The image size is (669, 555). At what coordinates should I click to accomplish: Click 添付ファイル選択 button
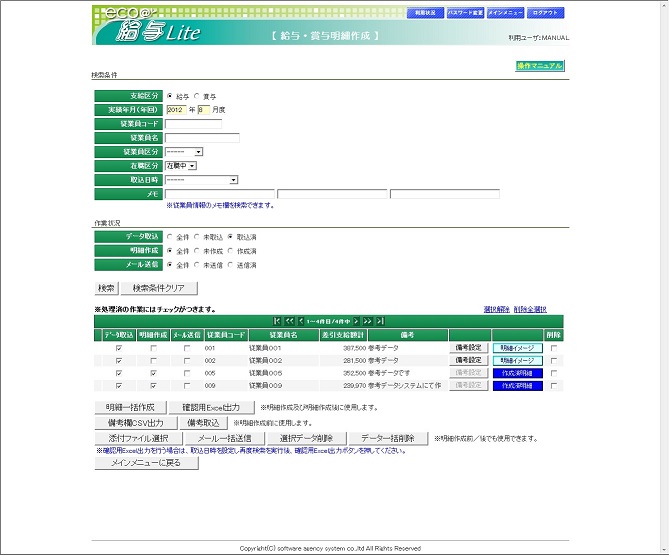tap(139, 438)
